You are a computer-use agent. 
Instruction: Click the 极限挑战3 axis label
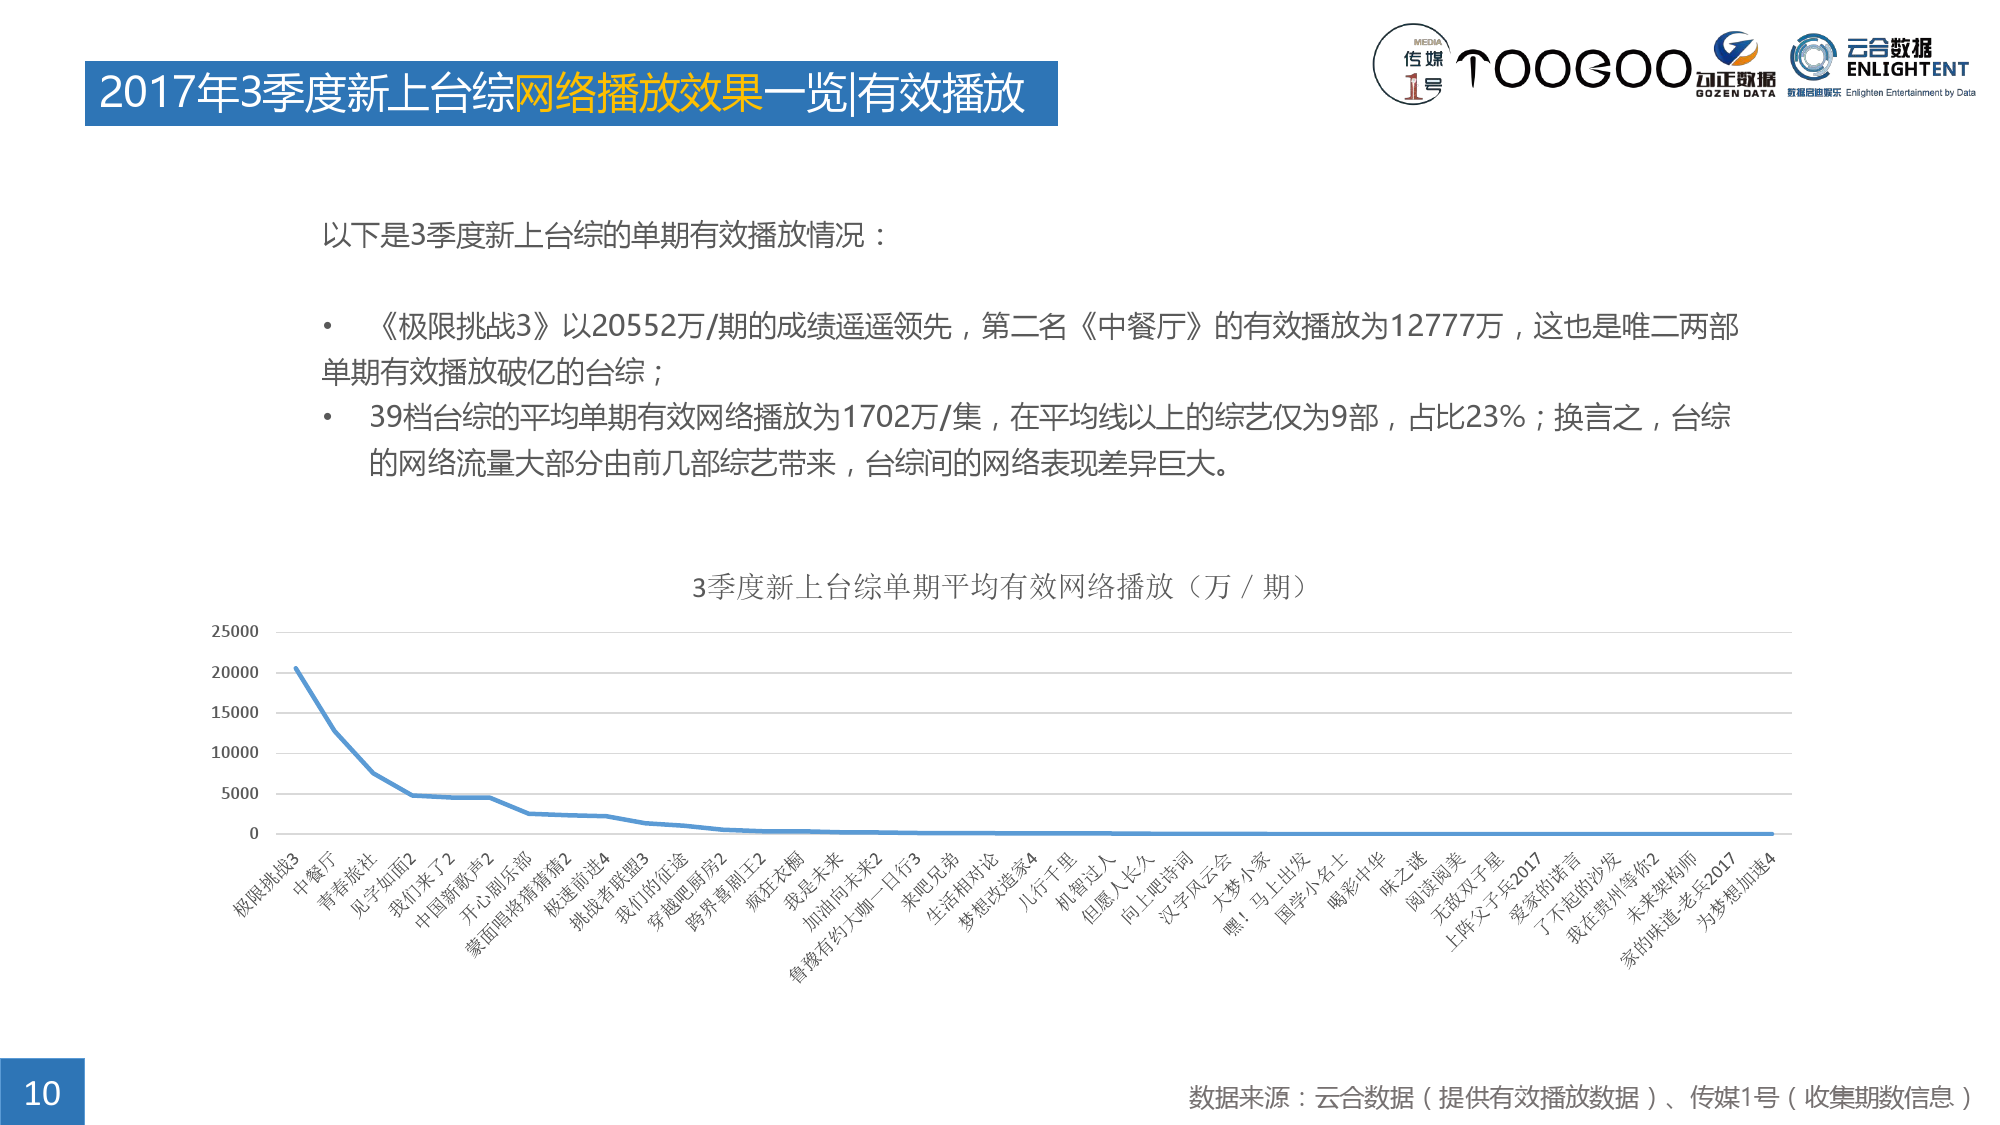266,885
